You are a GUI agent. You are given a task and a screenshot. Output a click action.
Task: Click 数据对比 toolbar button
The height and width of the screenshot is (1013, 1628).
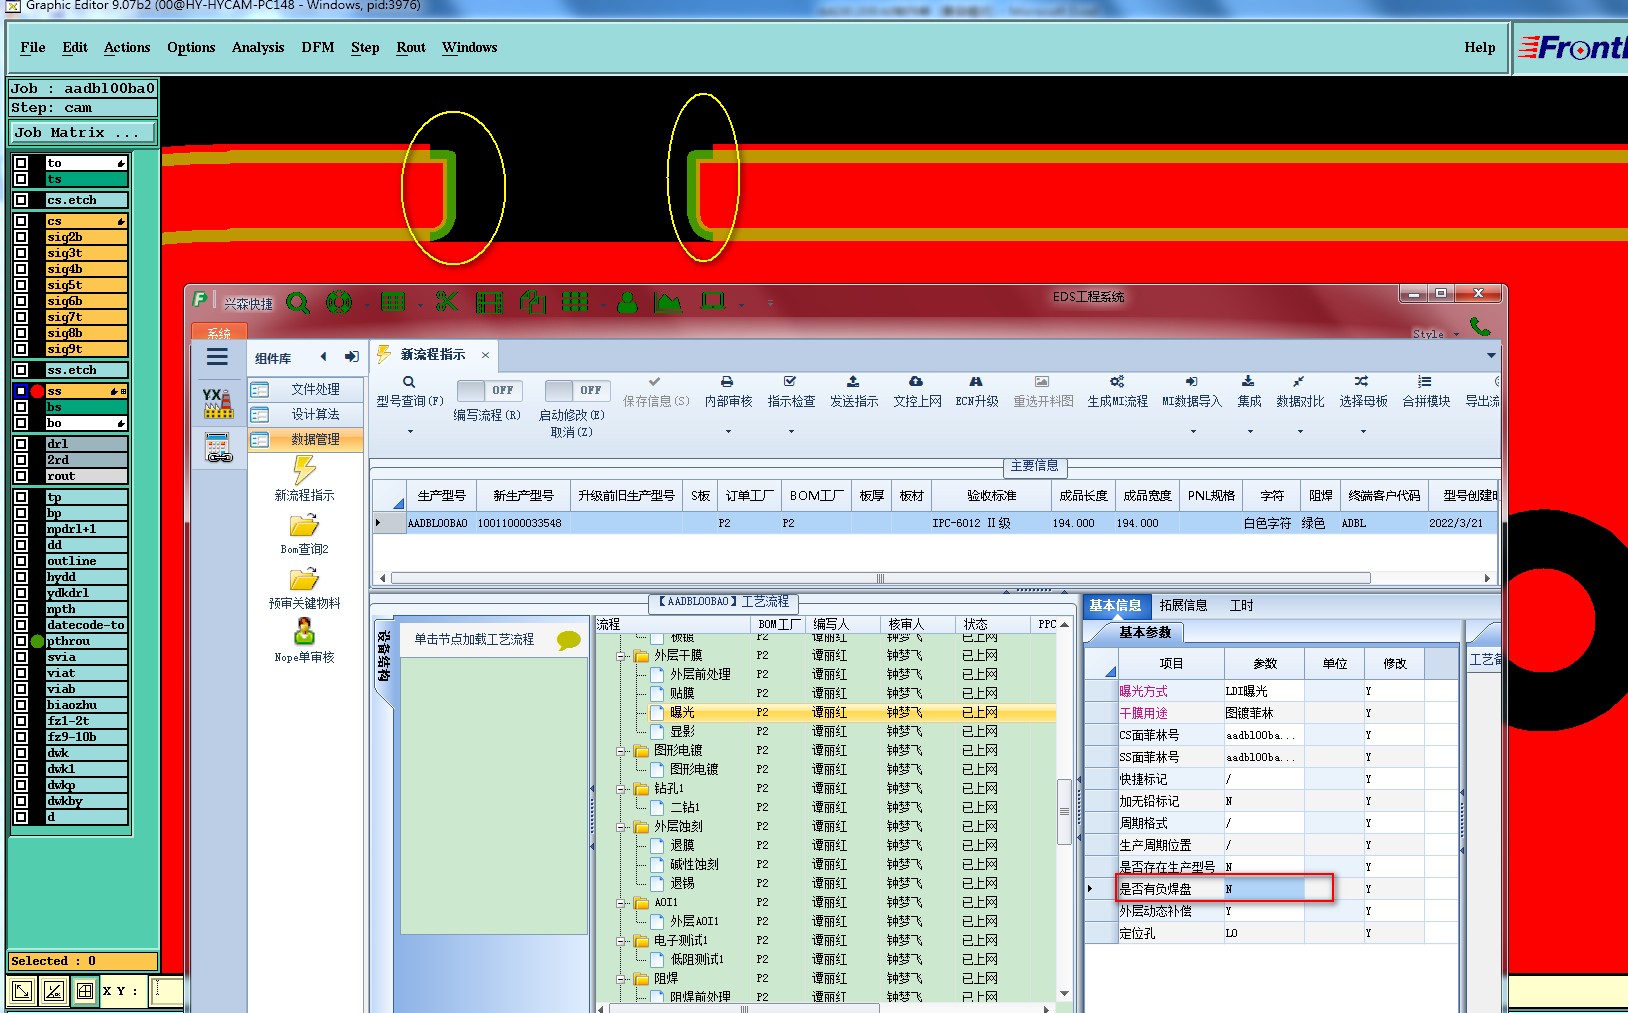tap(1300, 393)
